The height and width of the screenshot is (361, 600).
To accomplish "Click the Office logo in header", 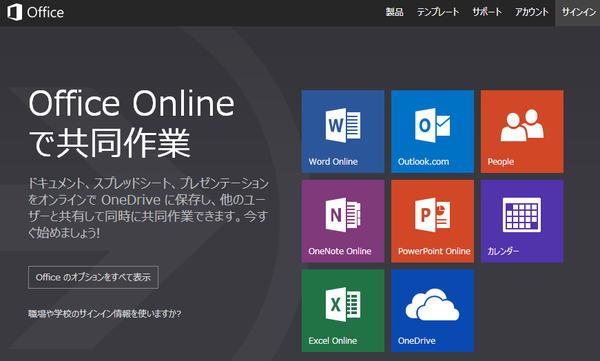I will (36, 12).
